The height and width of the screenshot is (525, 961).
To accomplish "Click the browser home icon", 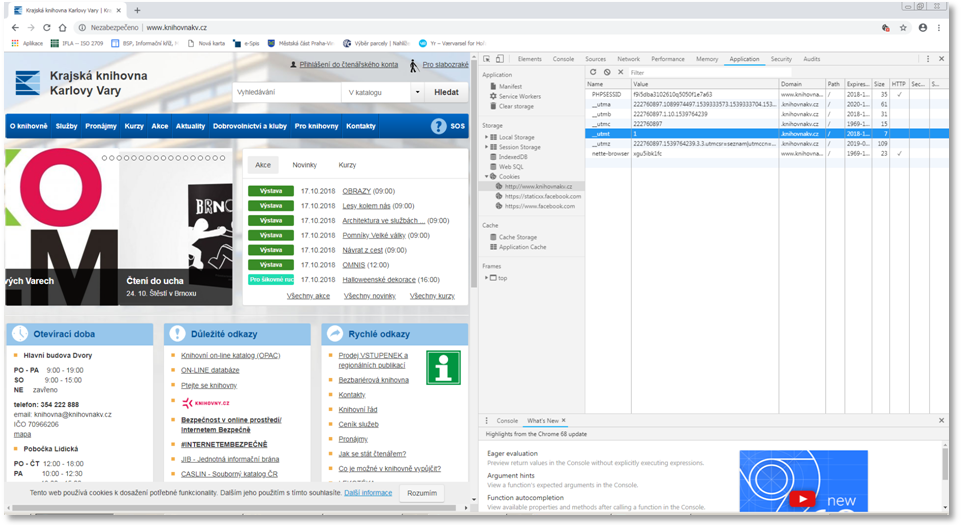I will point(63,28).
